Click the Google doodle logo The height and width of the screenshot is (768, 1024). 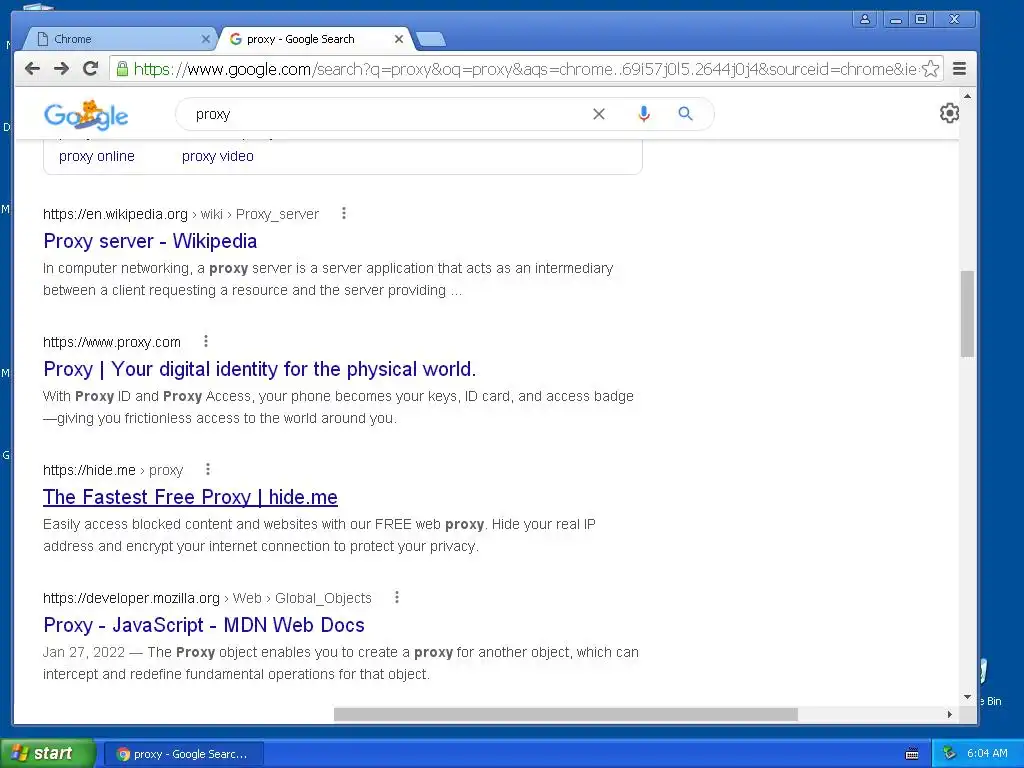[x=86, y=116]
